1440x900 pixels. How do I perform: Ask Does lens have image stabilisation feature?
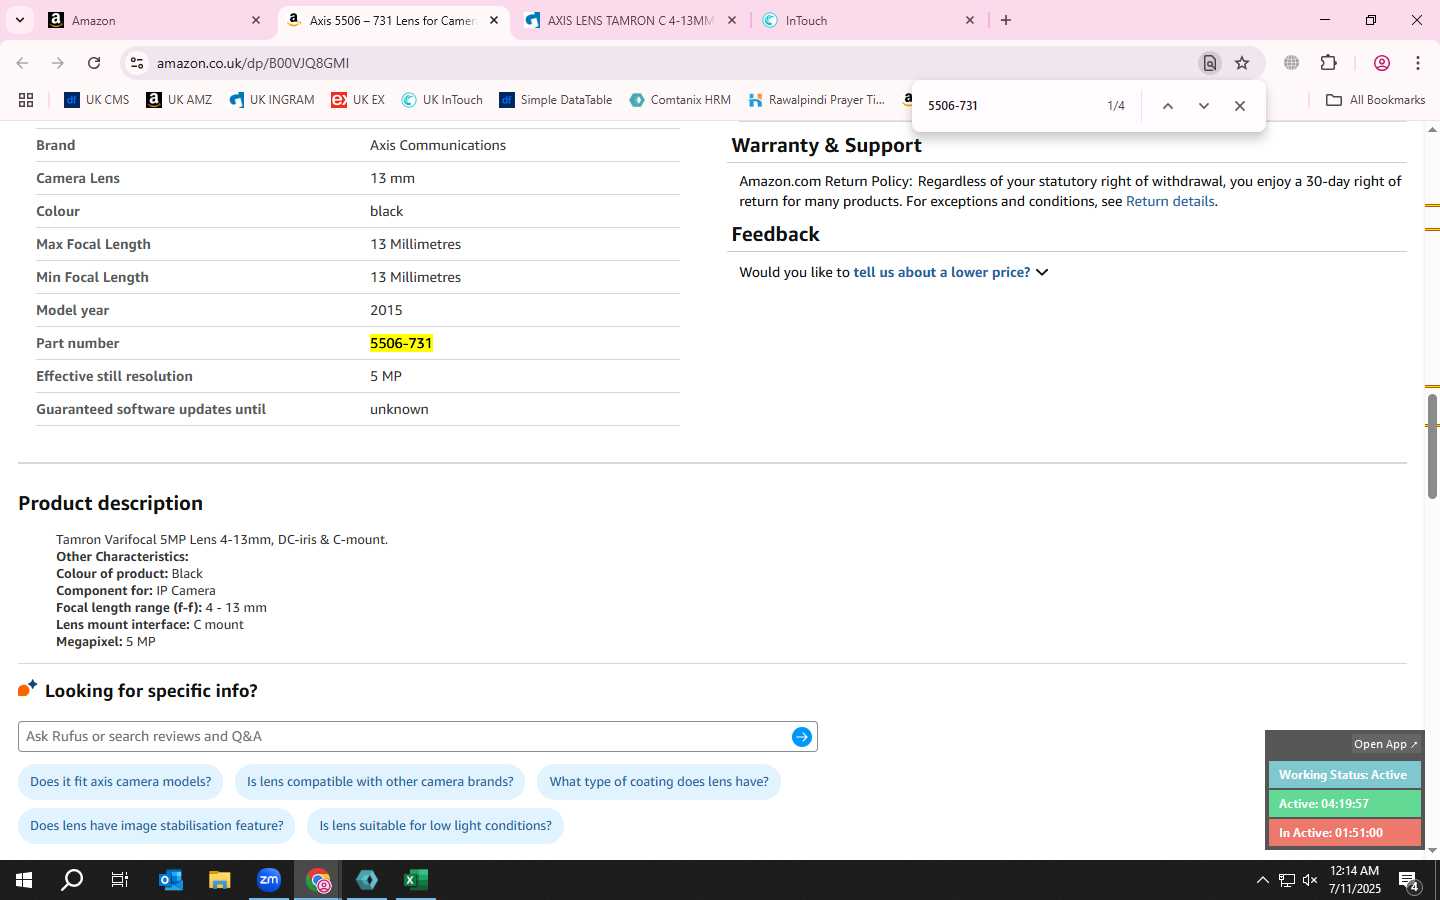pos(157,826)
